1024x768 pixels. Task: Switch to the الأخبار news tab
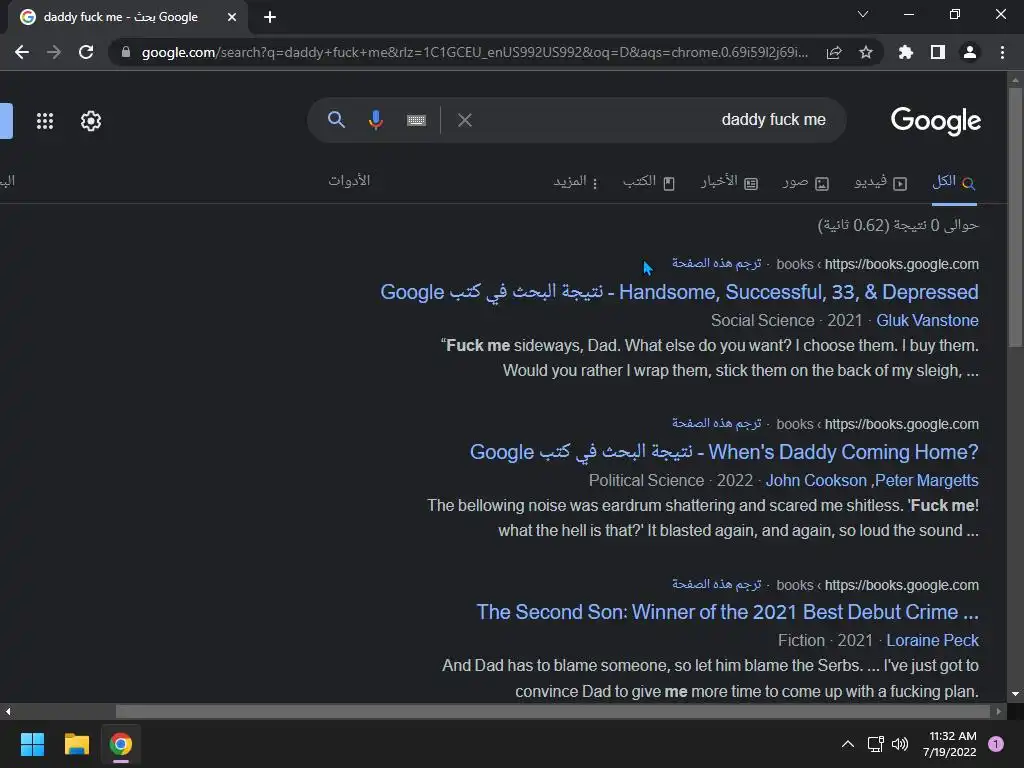[x=729, y=182]
